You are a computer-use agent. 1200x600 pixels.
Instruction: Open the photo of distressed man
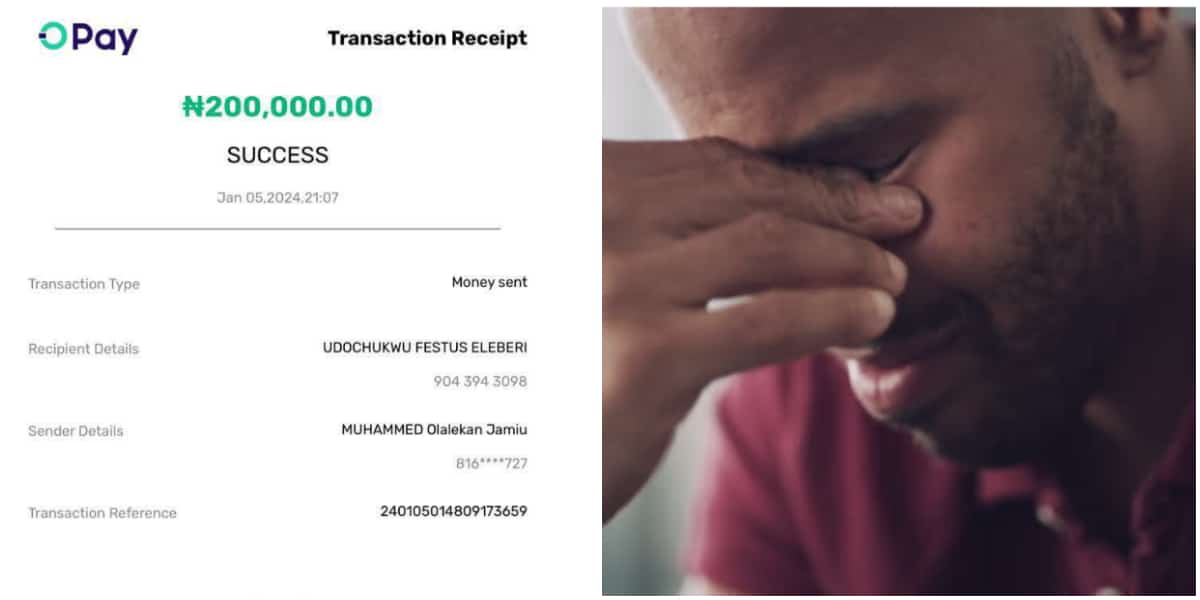[898, 301]
